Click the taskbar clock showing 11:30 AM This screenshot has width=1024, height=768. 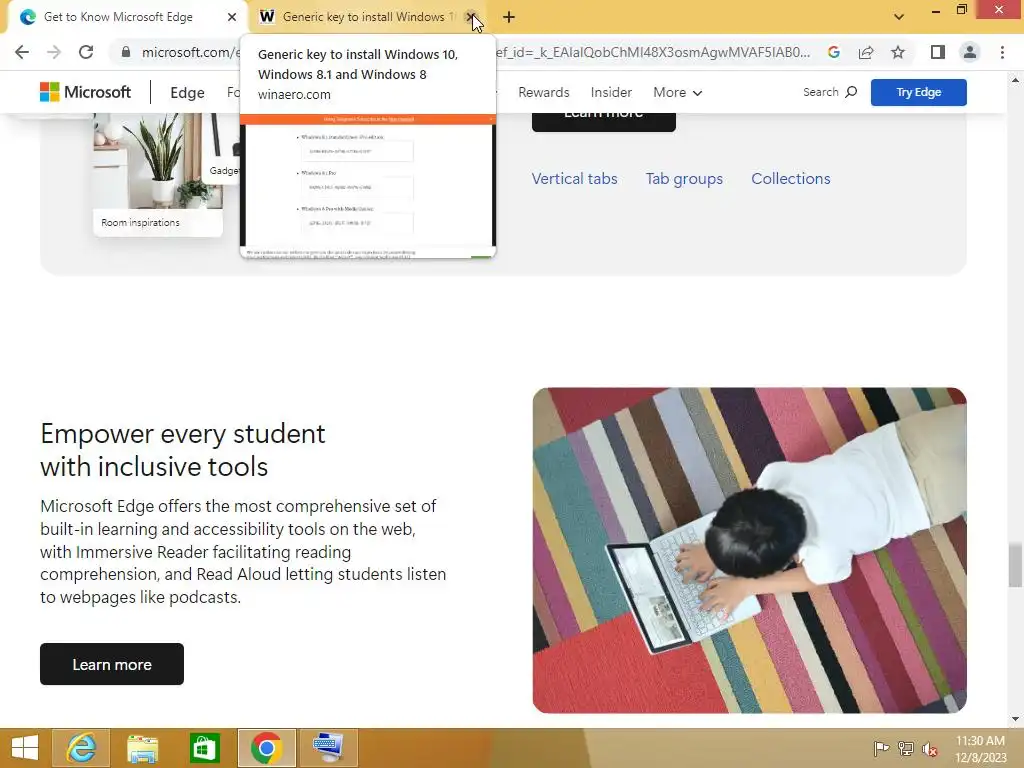[980, 749]
